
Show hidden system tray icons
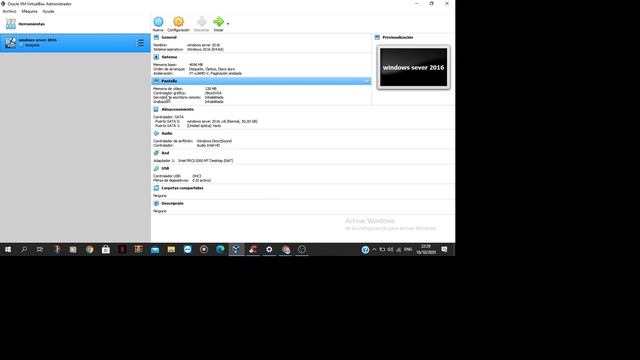point(374,249)
